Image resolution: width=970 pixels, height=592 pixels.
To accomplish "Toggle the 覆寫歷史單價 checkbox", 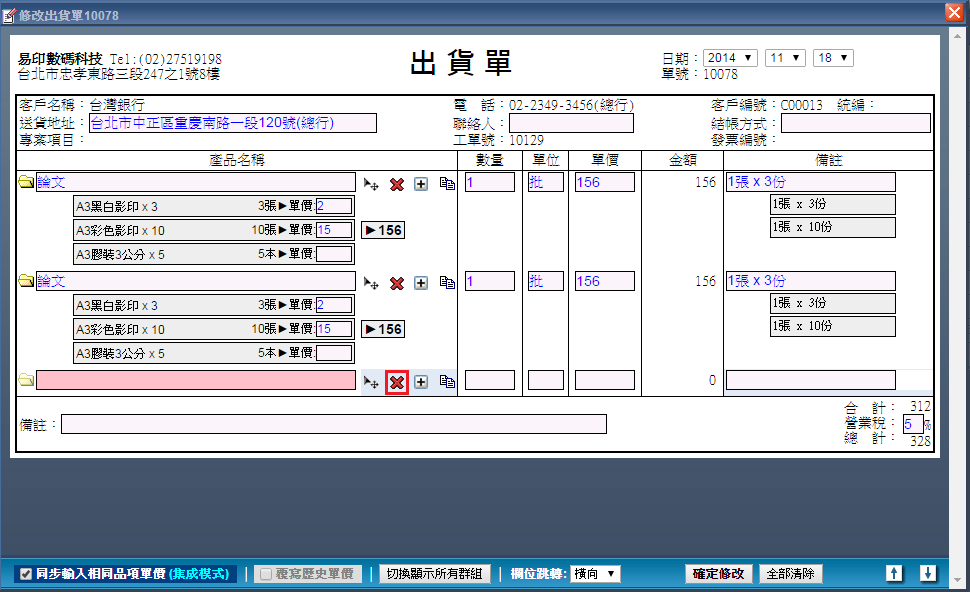I will pos(265,574).
